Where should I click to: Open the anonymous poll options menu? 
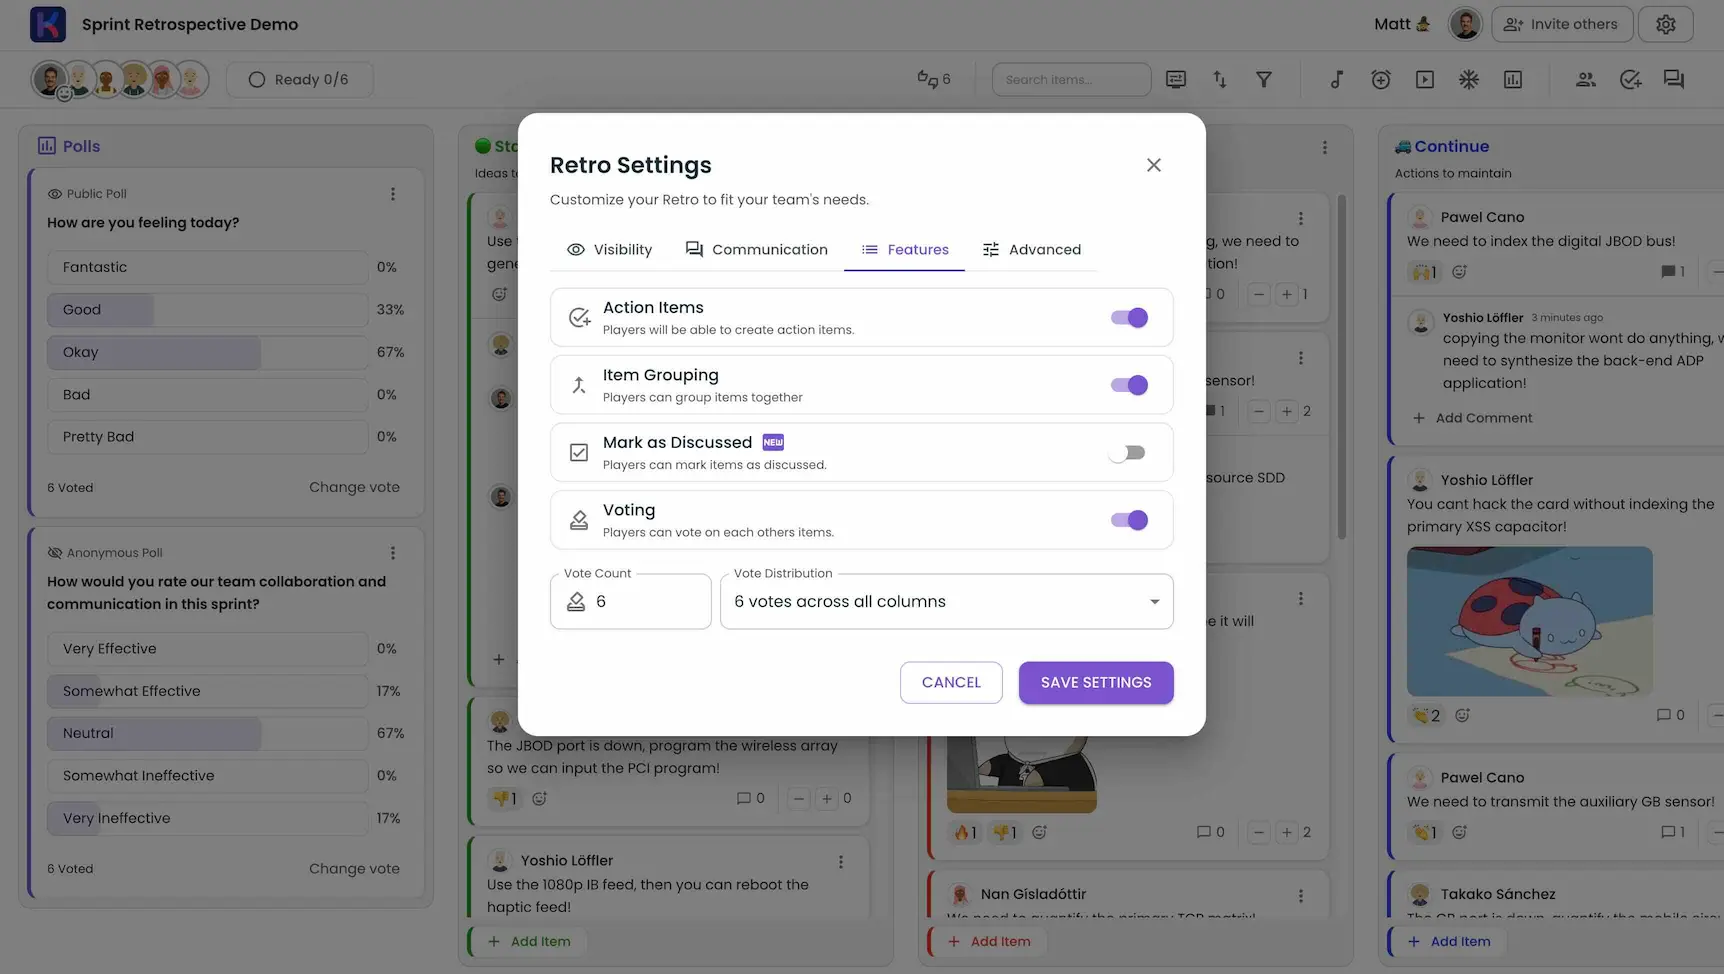tap(393, 553)
